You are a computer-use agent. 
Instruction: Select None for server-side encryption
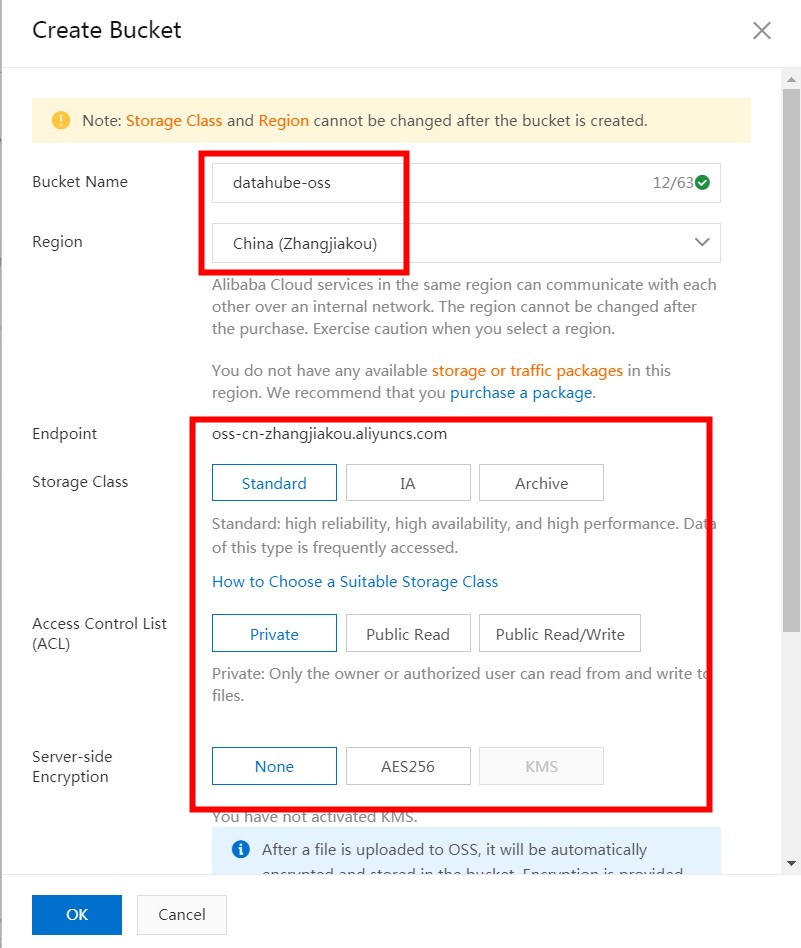[274, 766]
